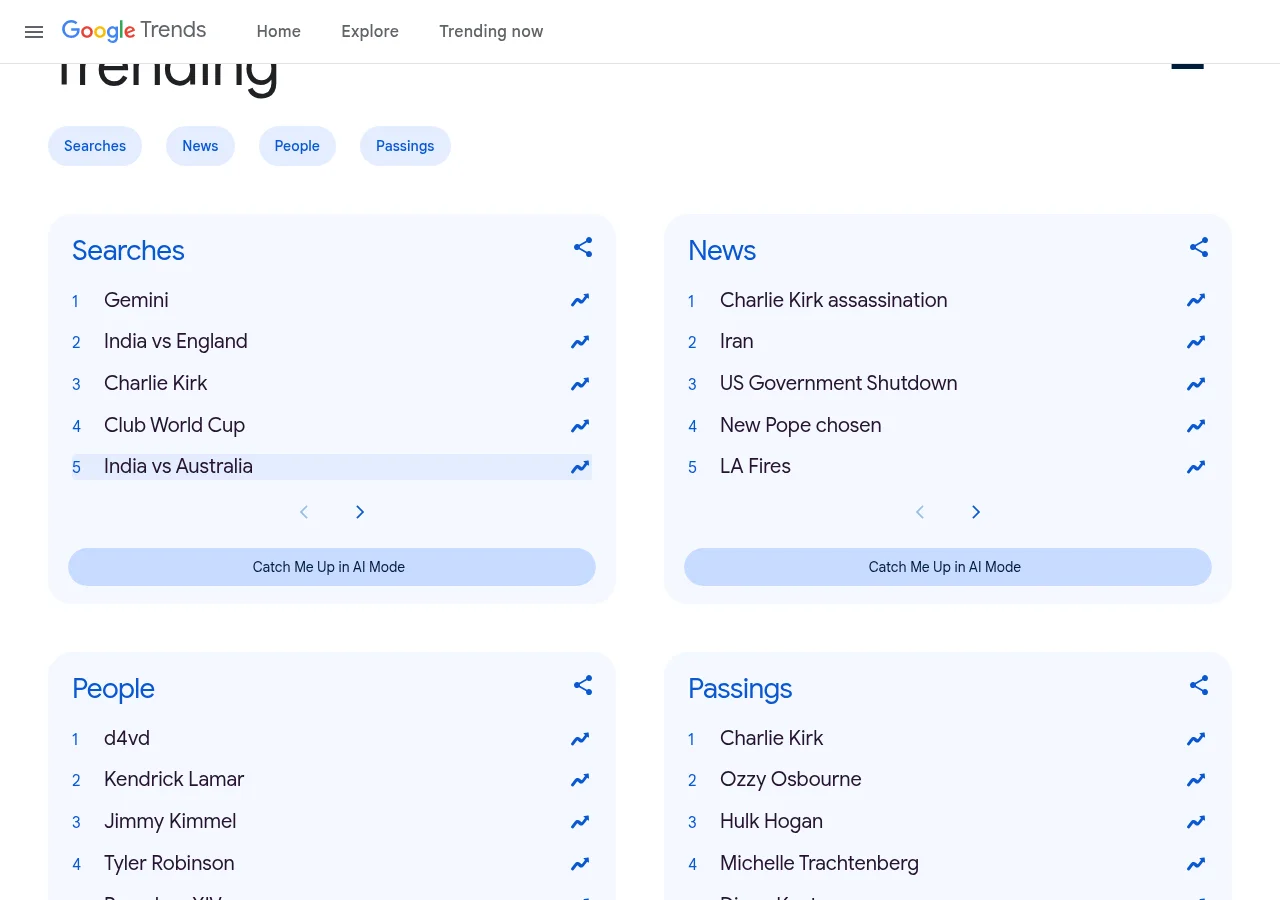Image resolution: width=1280 pixels, height=900 pixels.
Task: Open the Jimmy Kimmel entry
Action: [170, 822]
